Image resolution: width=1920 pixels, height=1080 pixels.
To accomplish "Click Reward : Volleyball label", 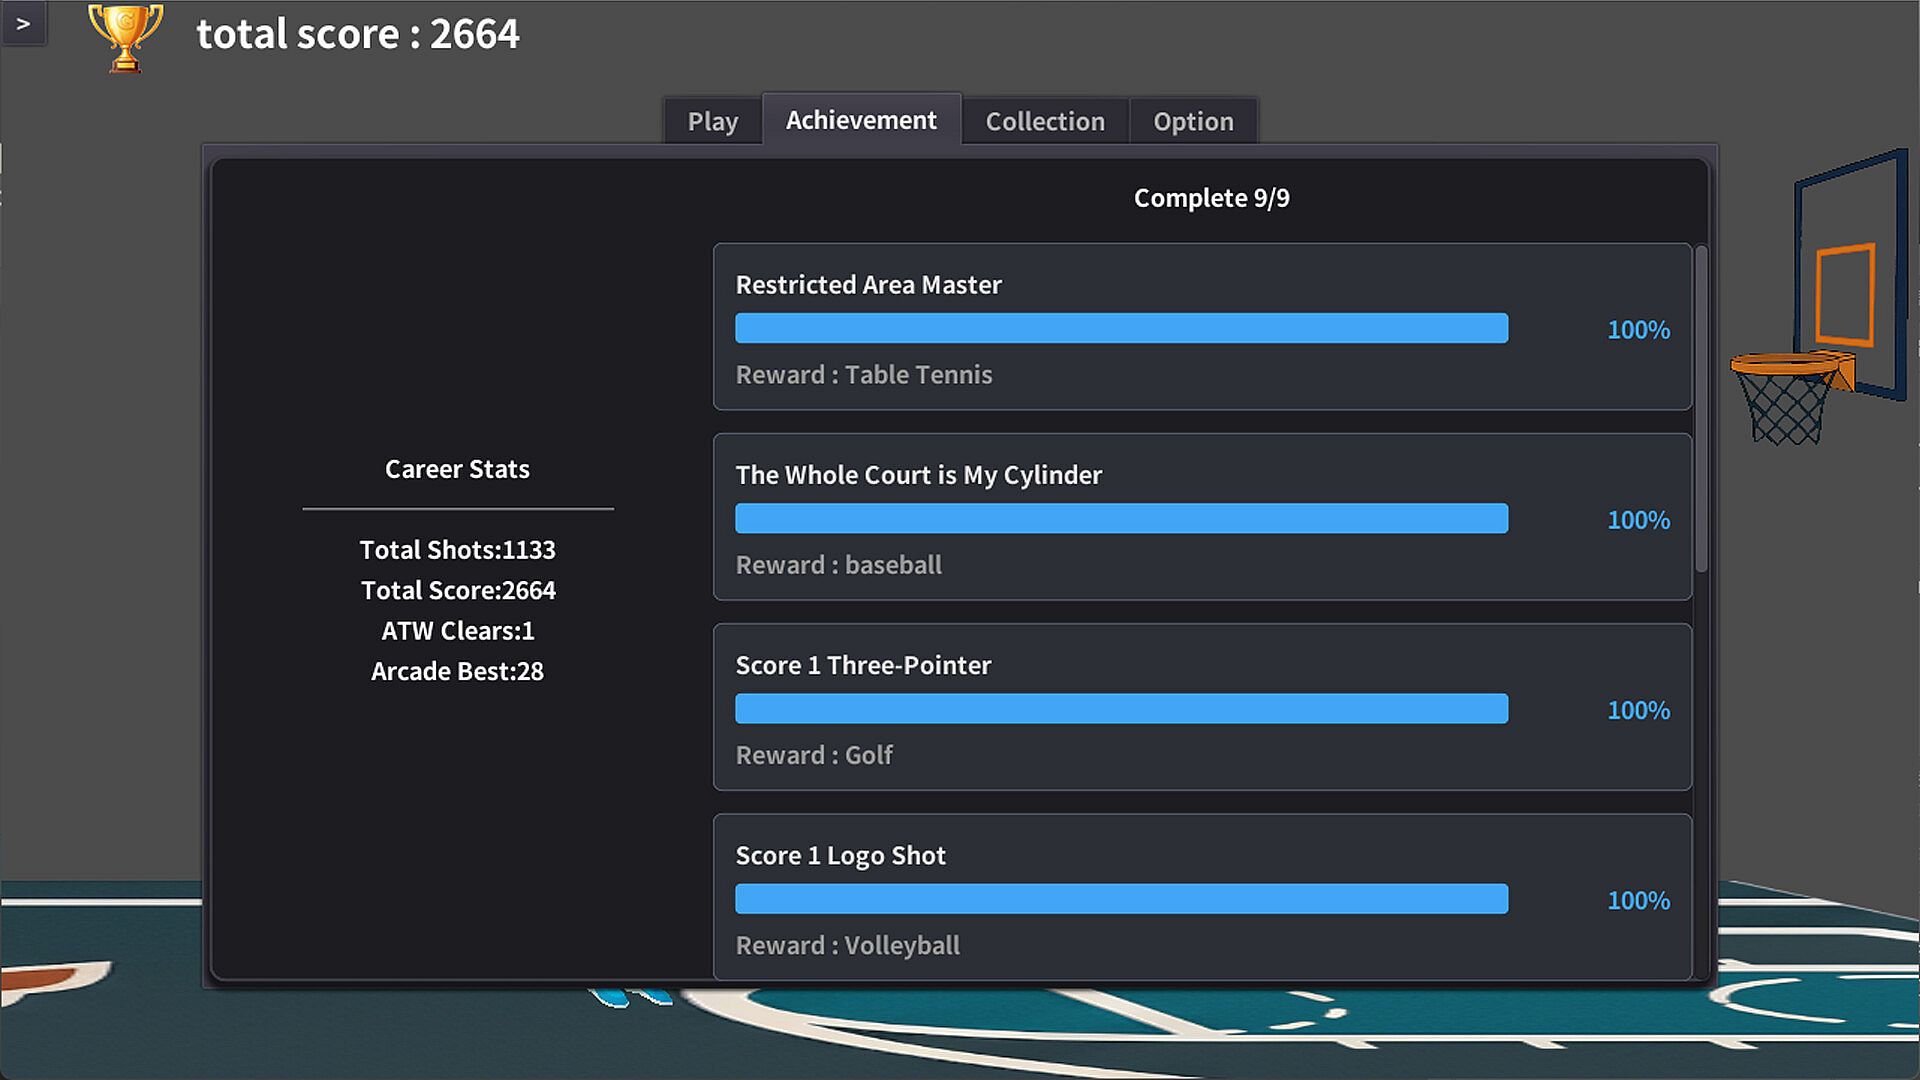I will pos(847,944).
